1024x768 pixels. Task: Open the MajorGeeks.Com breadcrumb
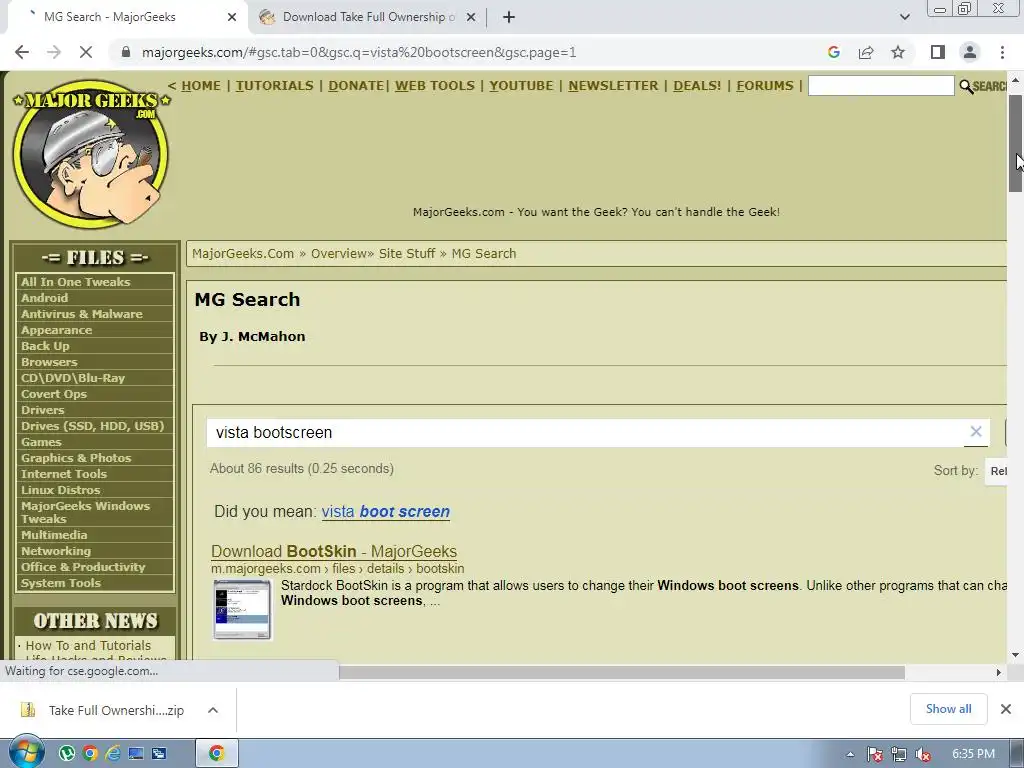(243, 253)
